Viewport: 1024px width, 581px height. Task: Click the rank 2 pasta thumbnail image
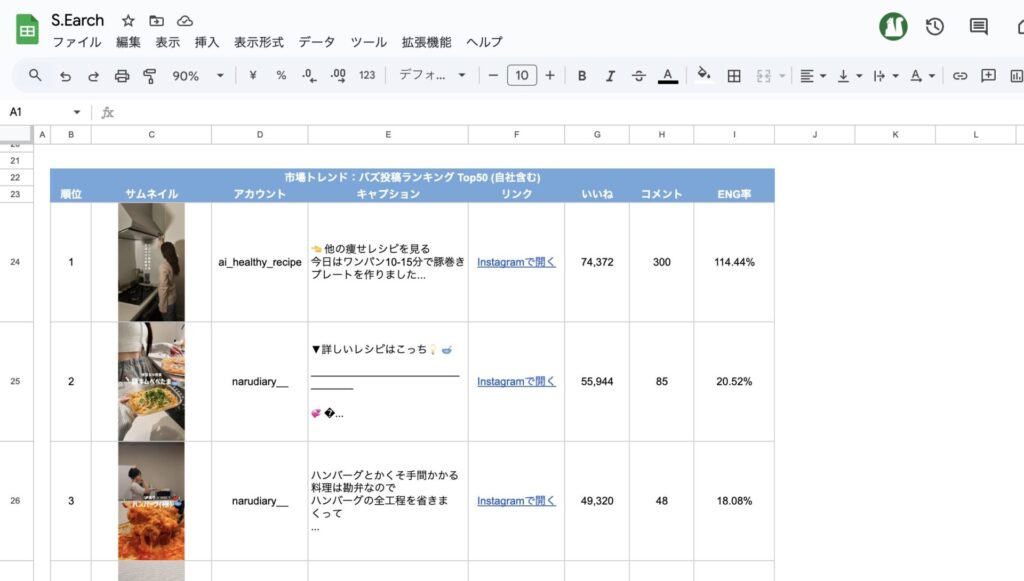[151, 382]
